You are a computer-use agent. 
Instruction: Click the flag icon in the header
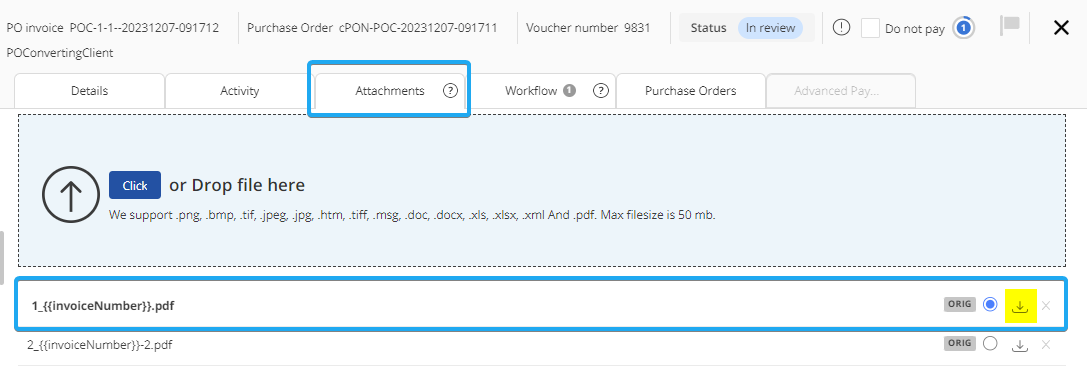tap(1009, 26)
